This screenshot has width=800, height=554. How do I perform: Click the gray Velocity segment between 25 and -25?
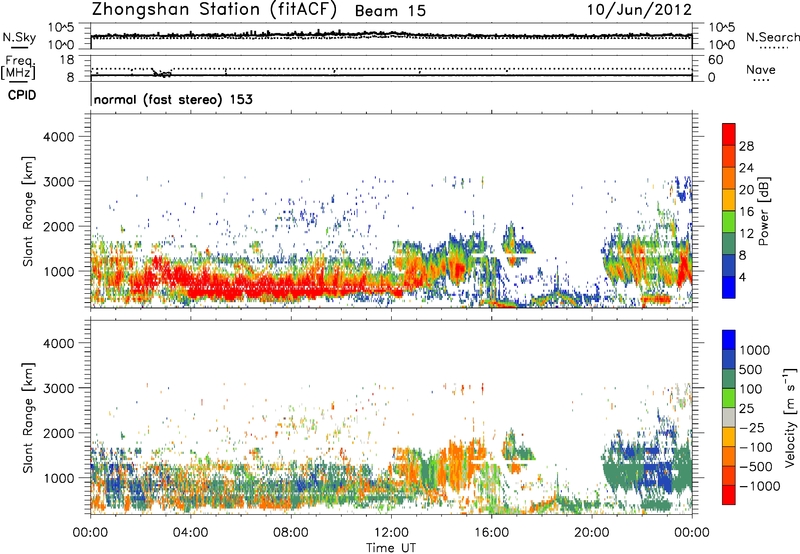click(x=729, y=417)
